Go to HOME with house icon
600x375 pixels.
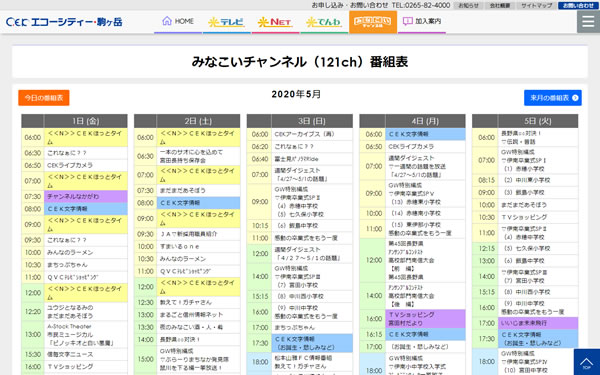(x=178, y=21)
